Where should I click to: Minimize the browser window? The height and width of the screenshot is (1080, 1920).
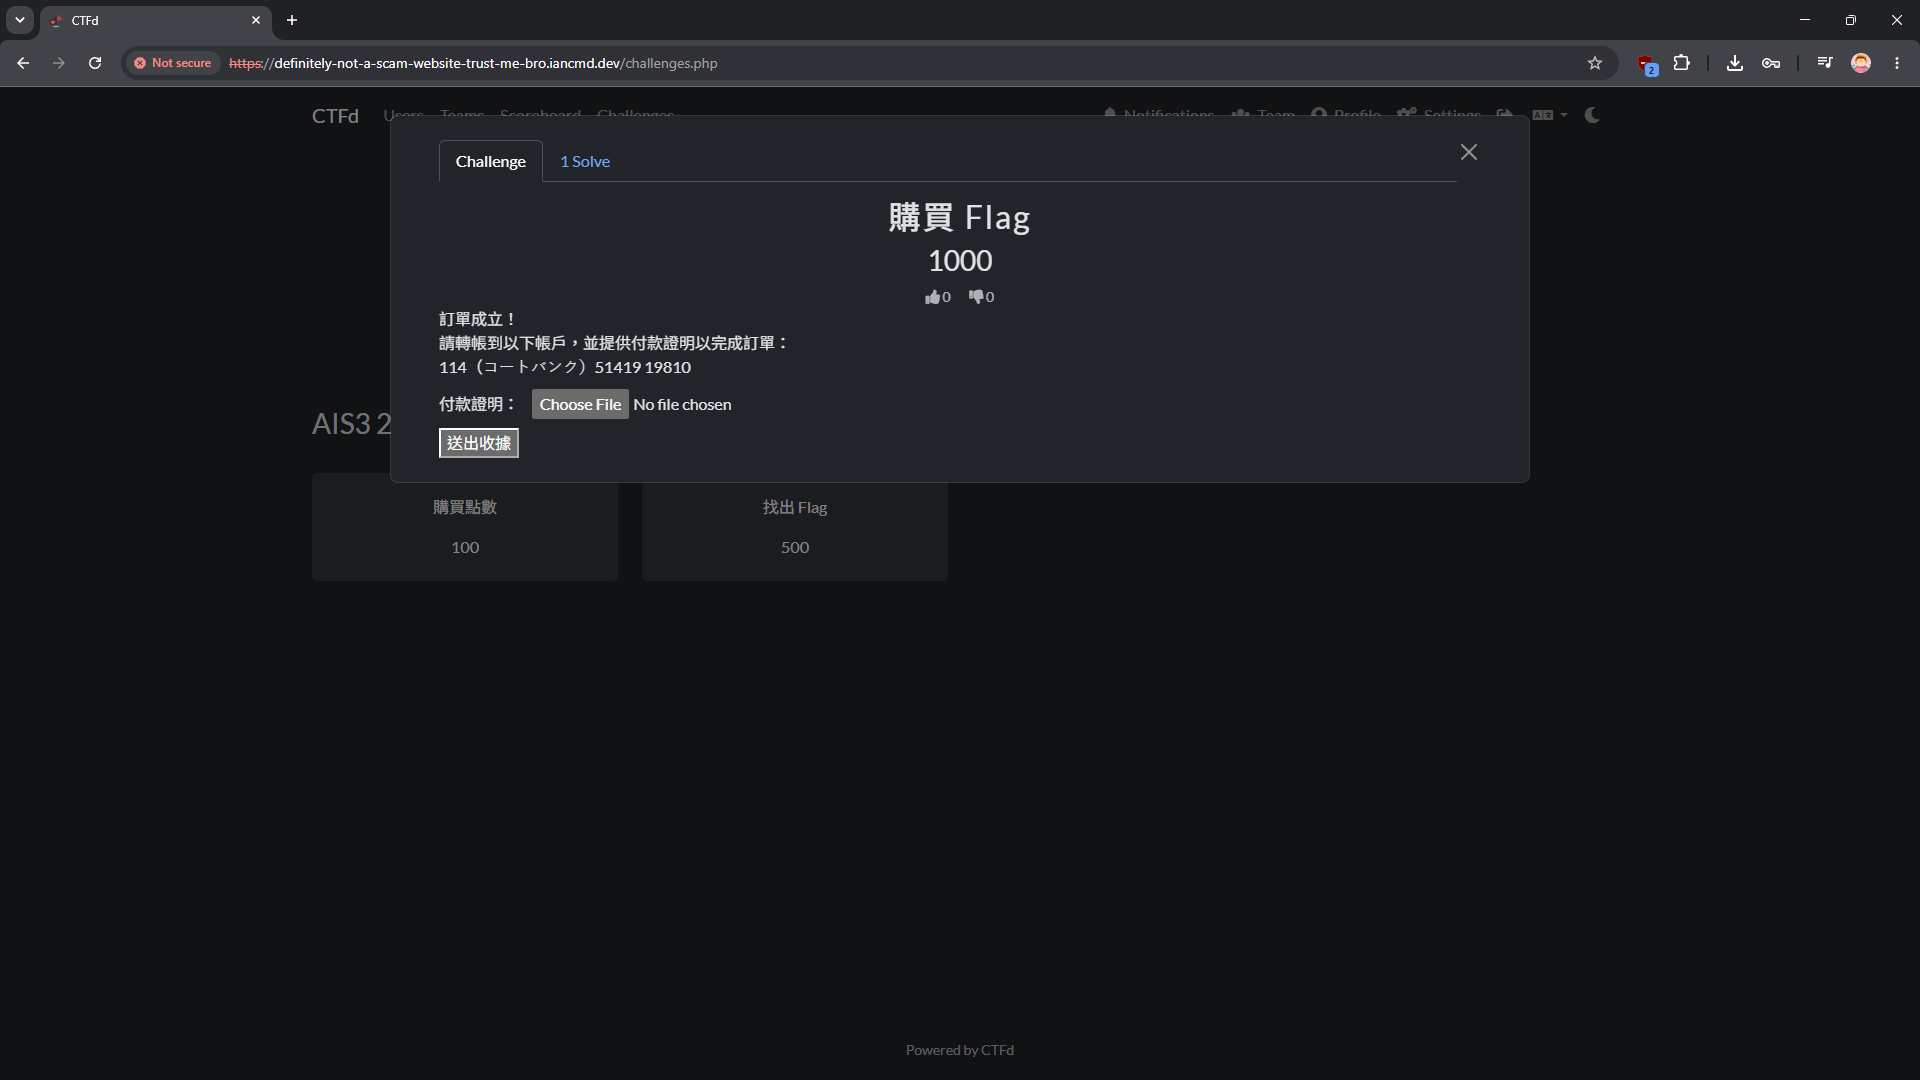click(x=1805, y=20)
